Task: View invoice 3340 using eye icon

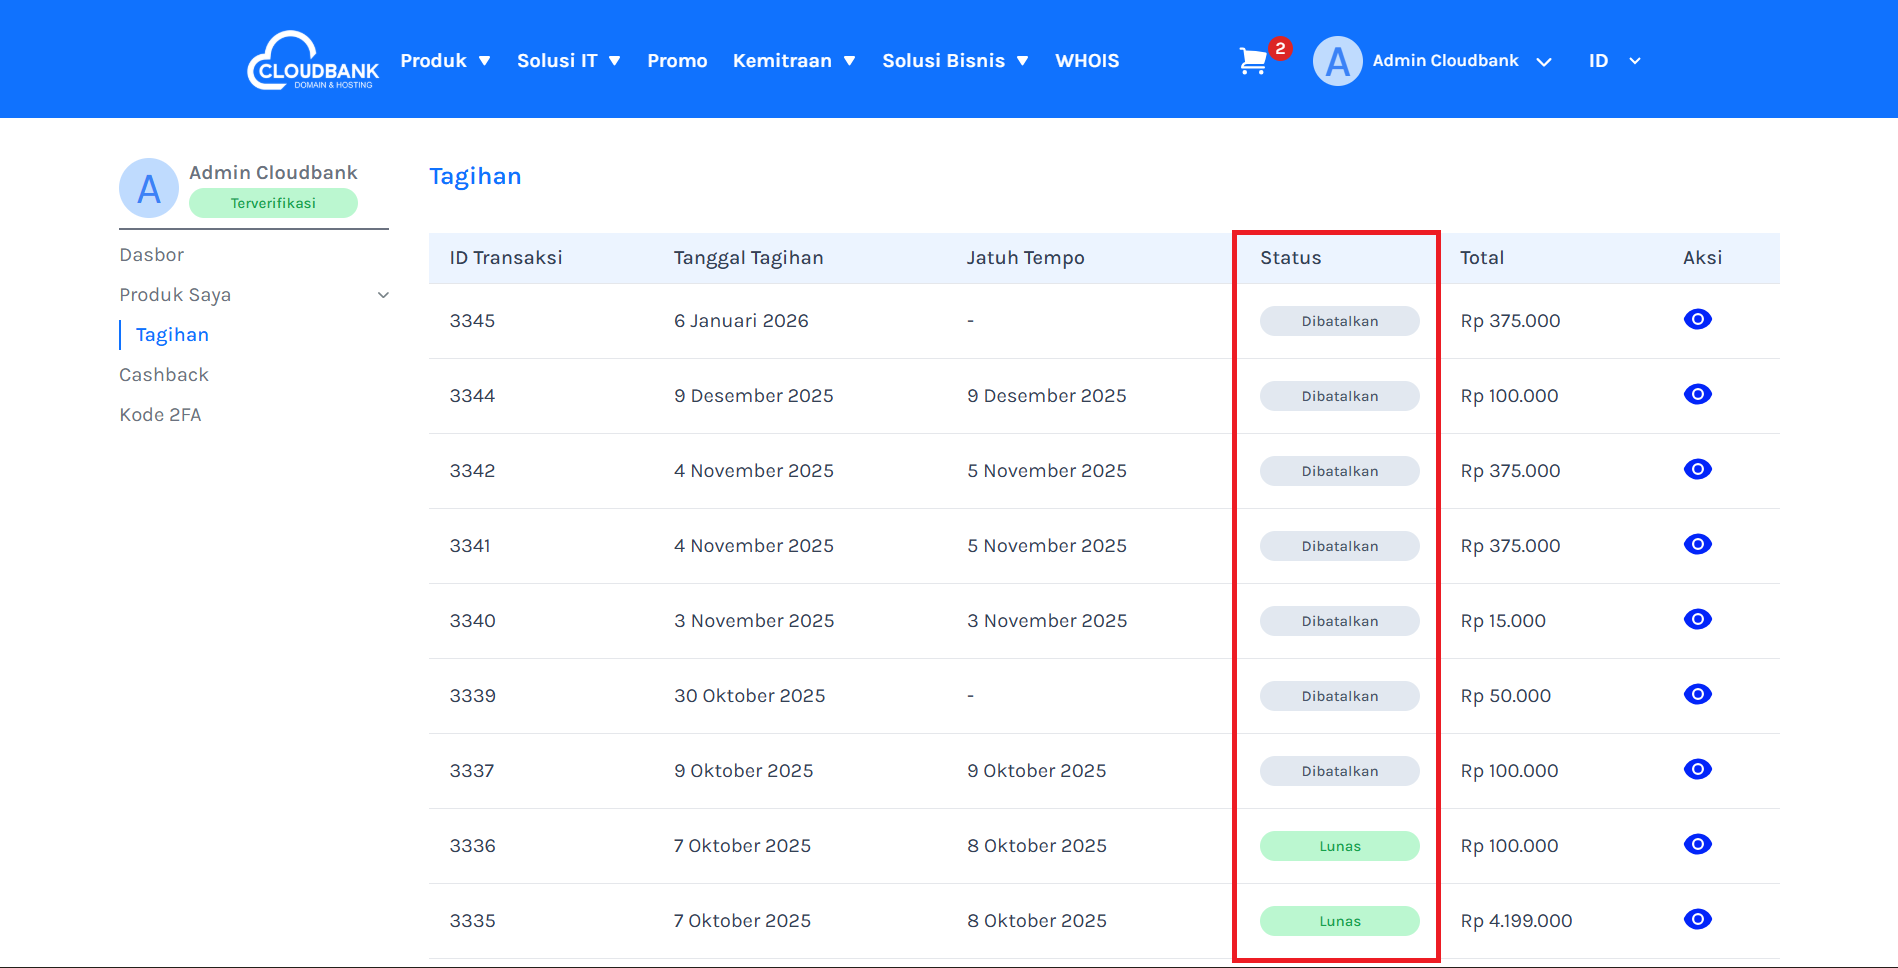Action: [x=1697, y=620]
